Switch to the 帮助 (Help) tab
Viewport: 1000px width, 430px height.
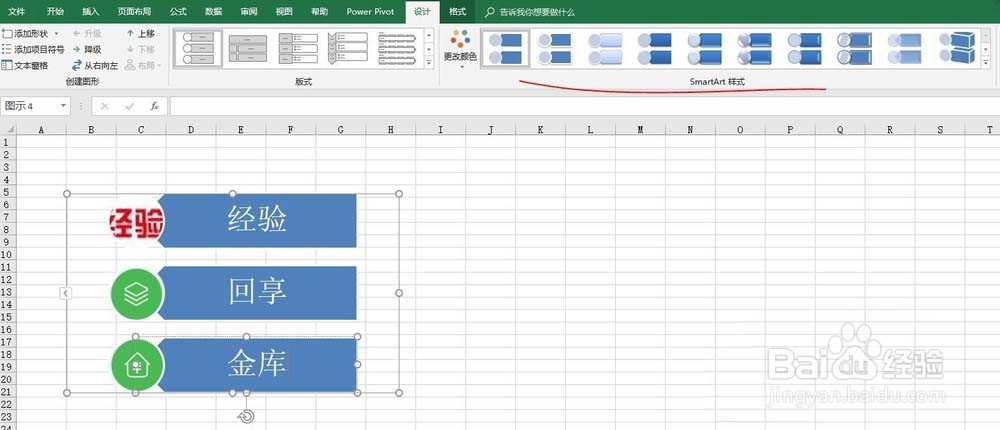[319, 11]
